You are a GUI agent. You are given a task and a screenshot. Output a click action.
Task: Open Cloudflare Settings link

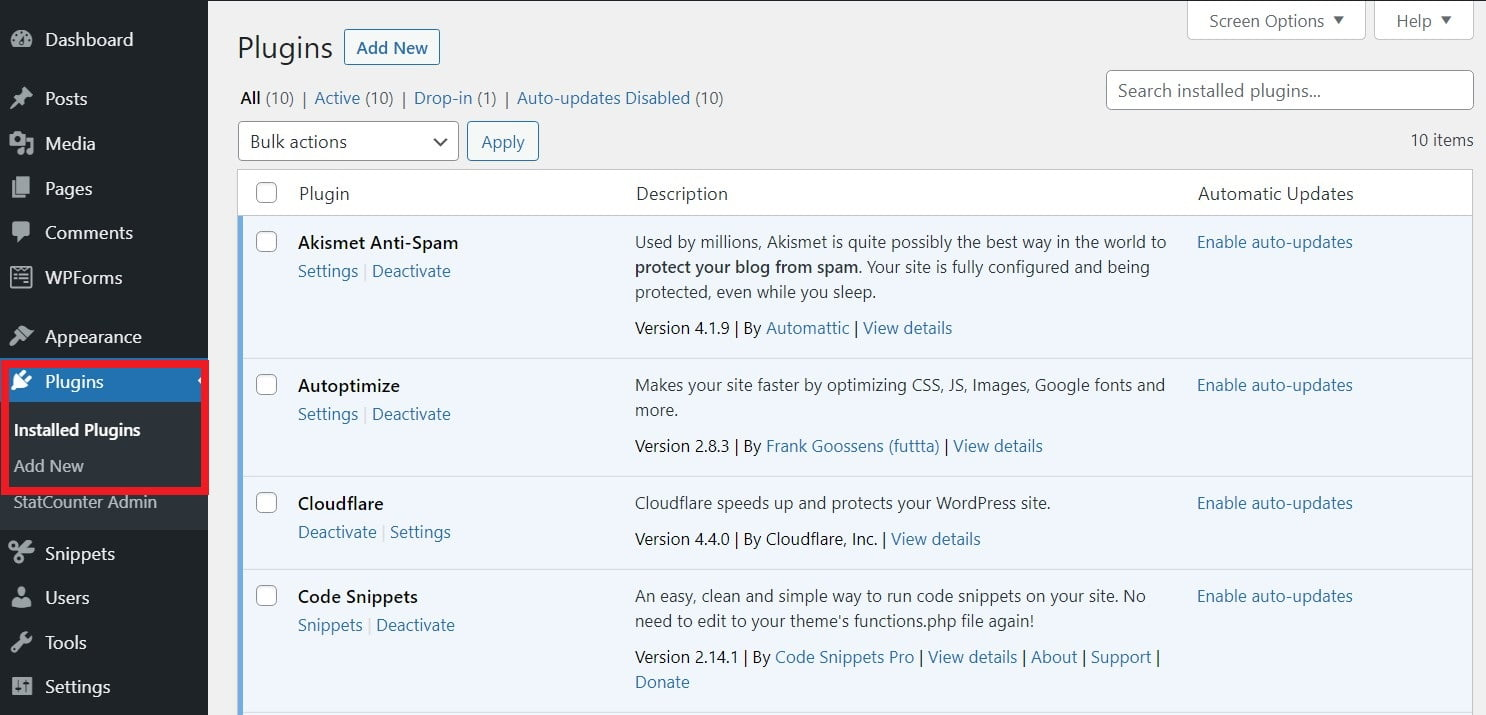(x=420, y=532)
